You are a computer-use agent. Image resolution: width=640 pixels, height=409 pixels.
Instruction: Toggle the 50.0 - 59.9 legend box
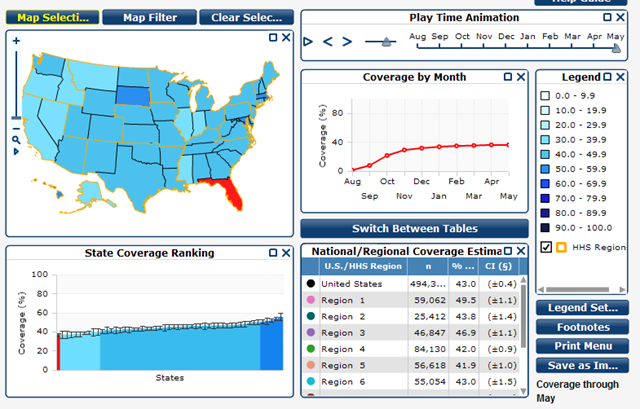tap(545, 169)
